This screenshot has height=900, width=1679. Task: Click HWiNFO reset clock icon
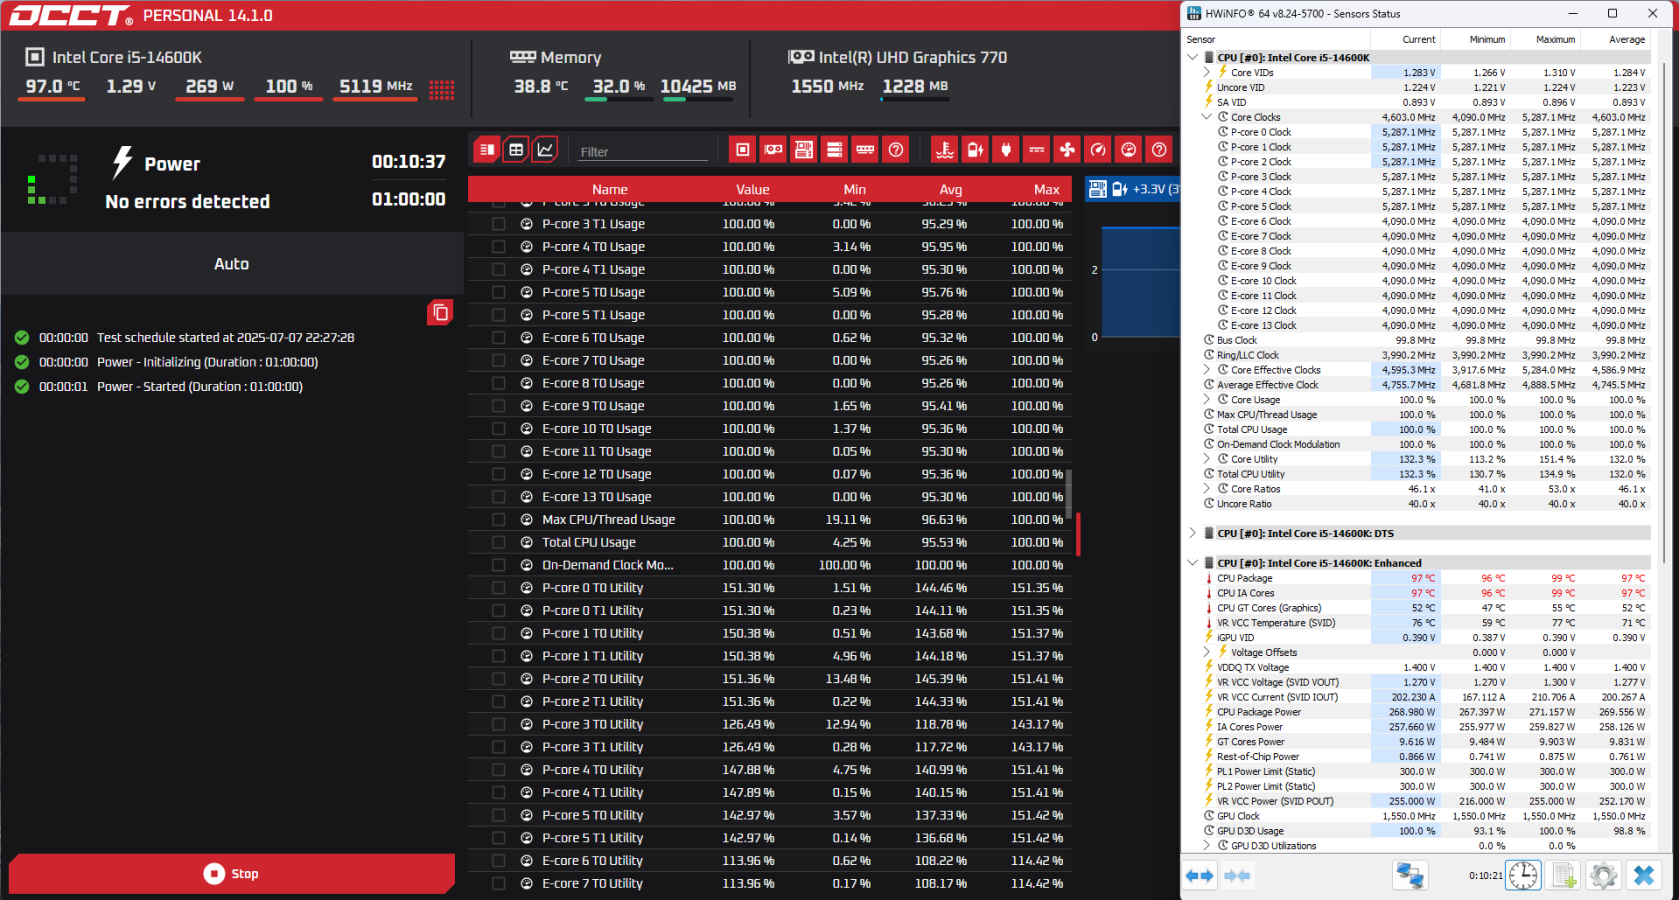coord(1523,876)
